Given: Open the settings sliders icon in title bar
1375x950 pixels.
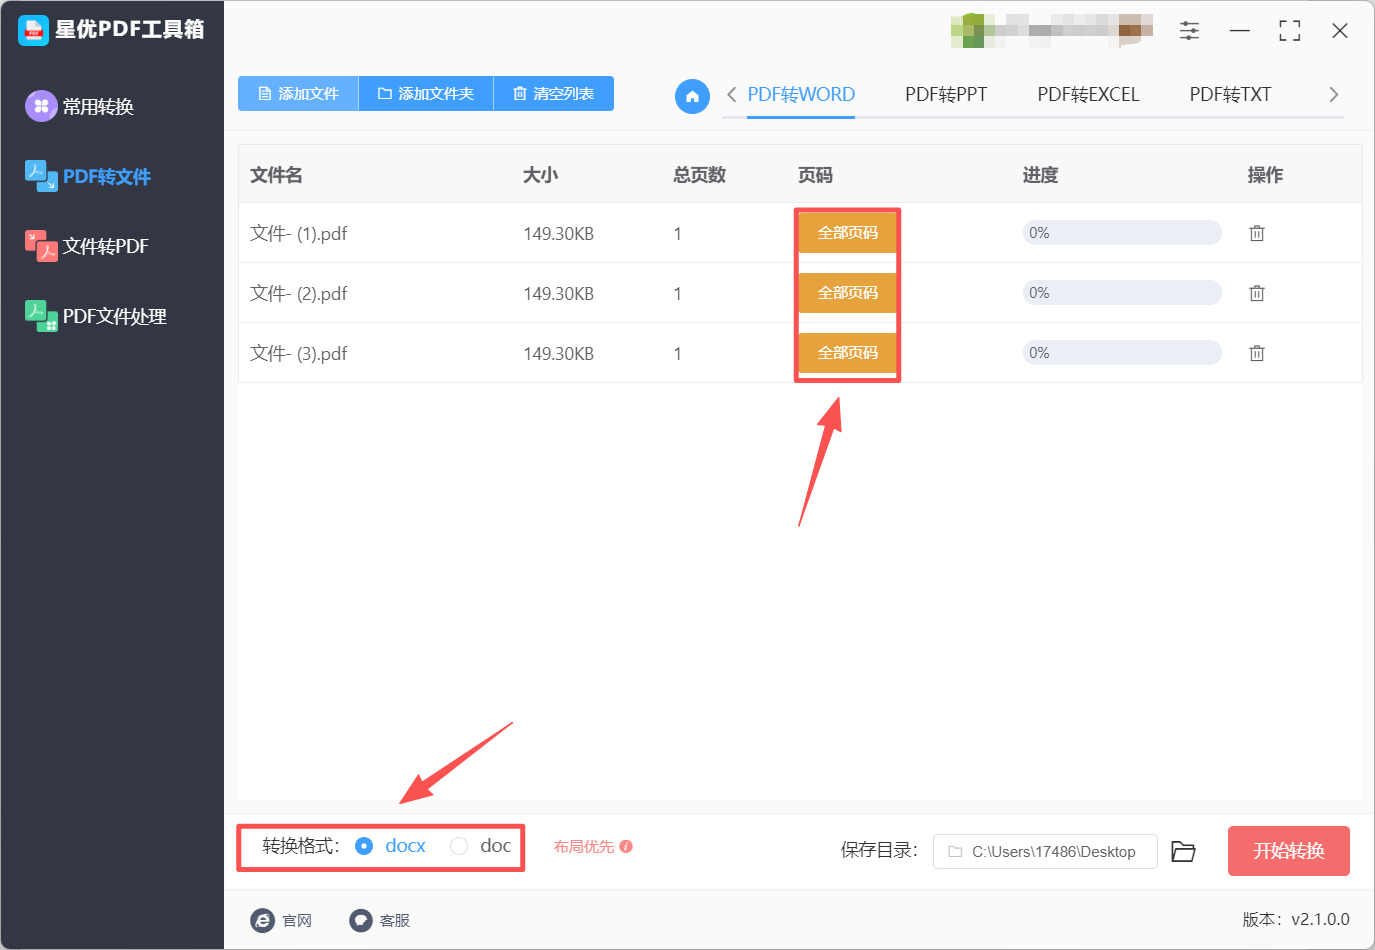Looking at the screenshot, I should pos(1189,31).
